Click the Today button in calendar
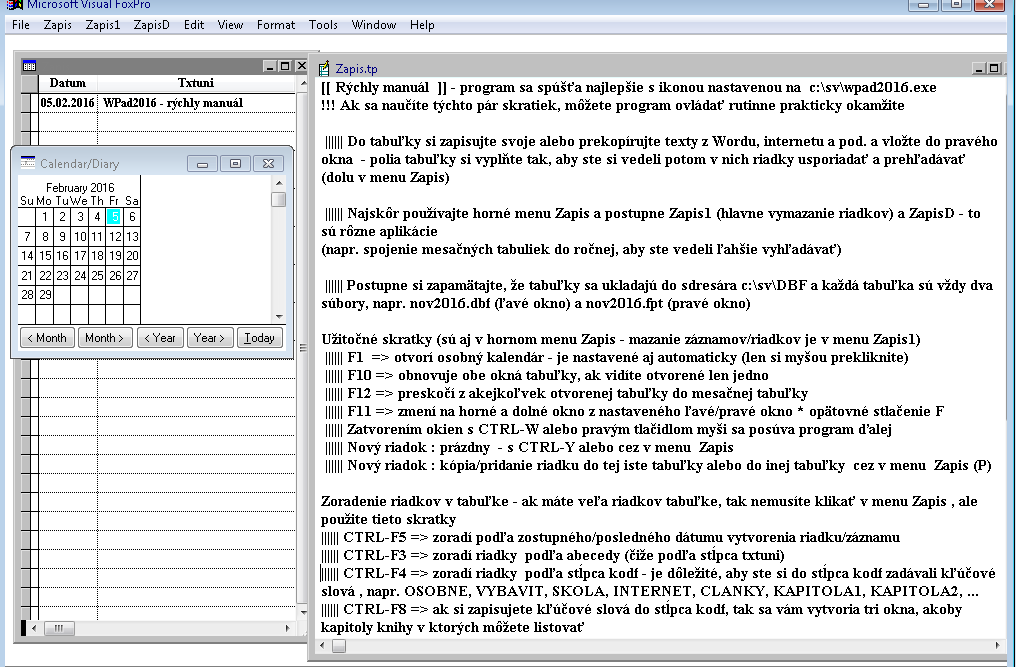The height and width of the screenshot is (667, 1016). tap(259, 338)
